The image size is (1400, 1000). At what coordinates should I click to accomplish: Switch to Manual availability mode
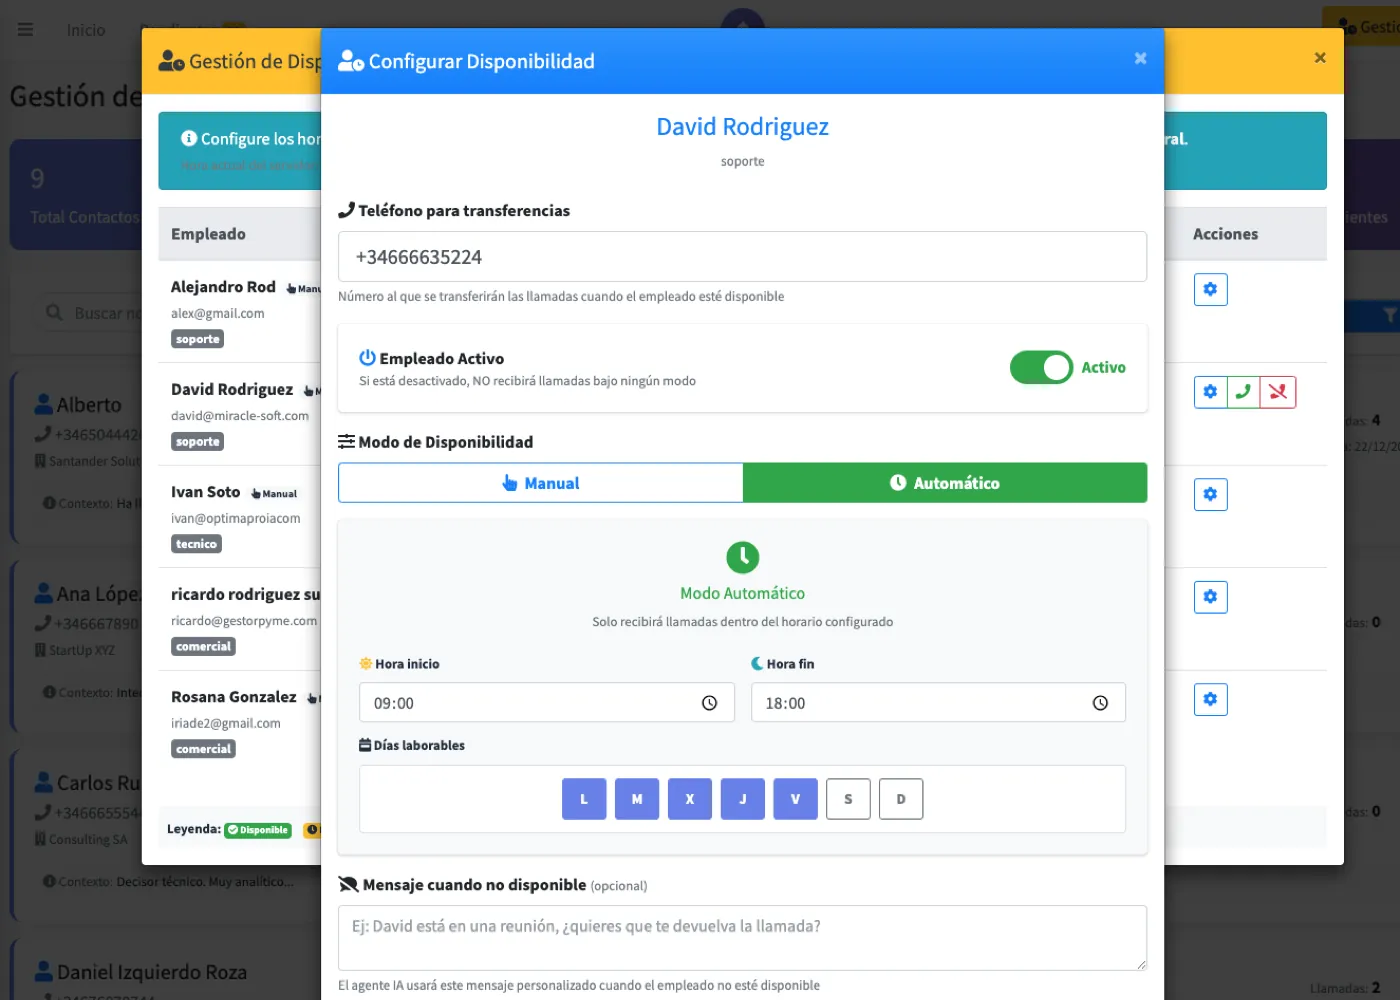541,483
